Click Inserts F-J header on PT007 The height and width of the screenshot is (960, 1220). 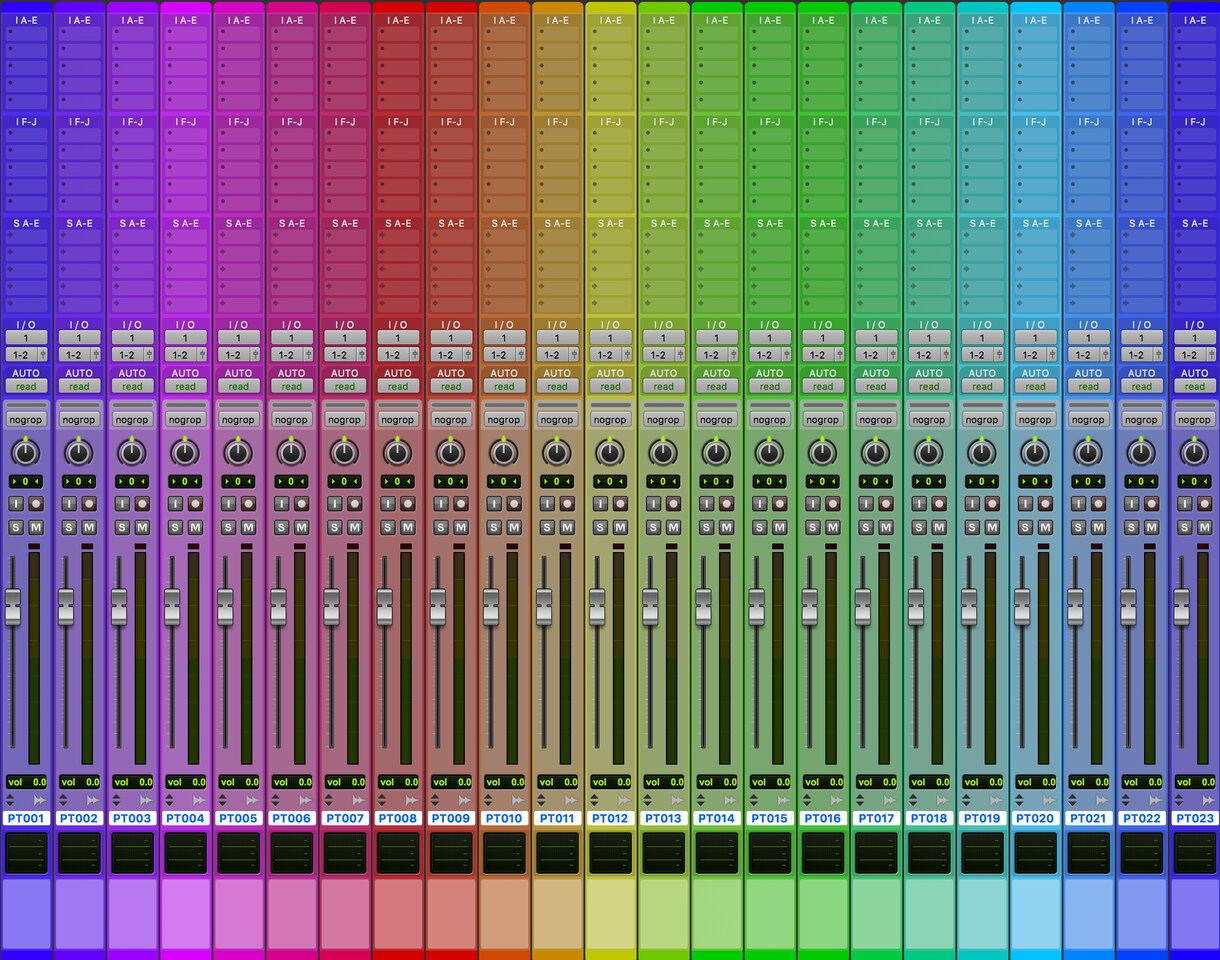point(345,122)
